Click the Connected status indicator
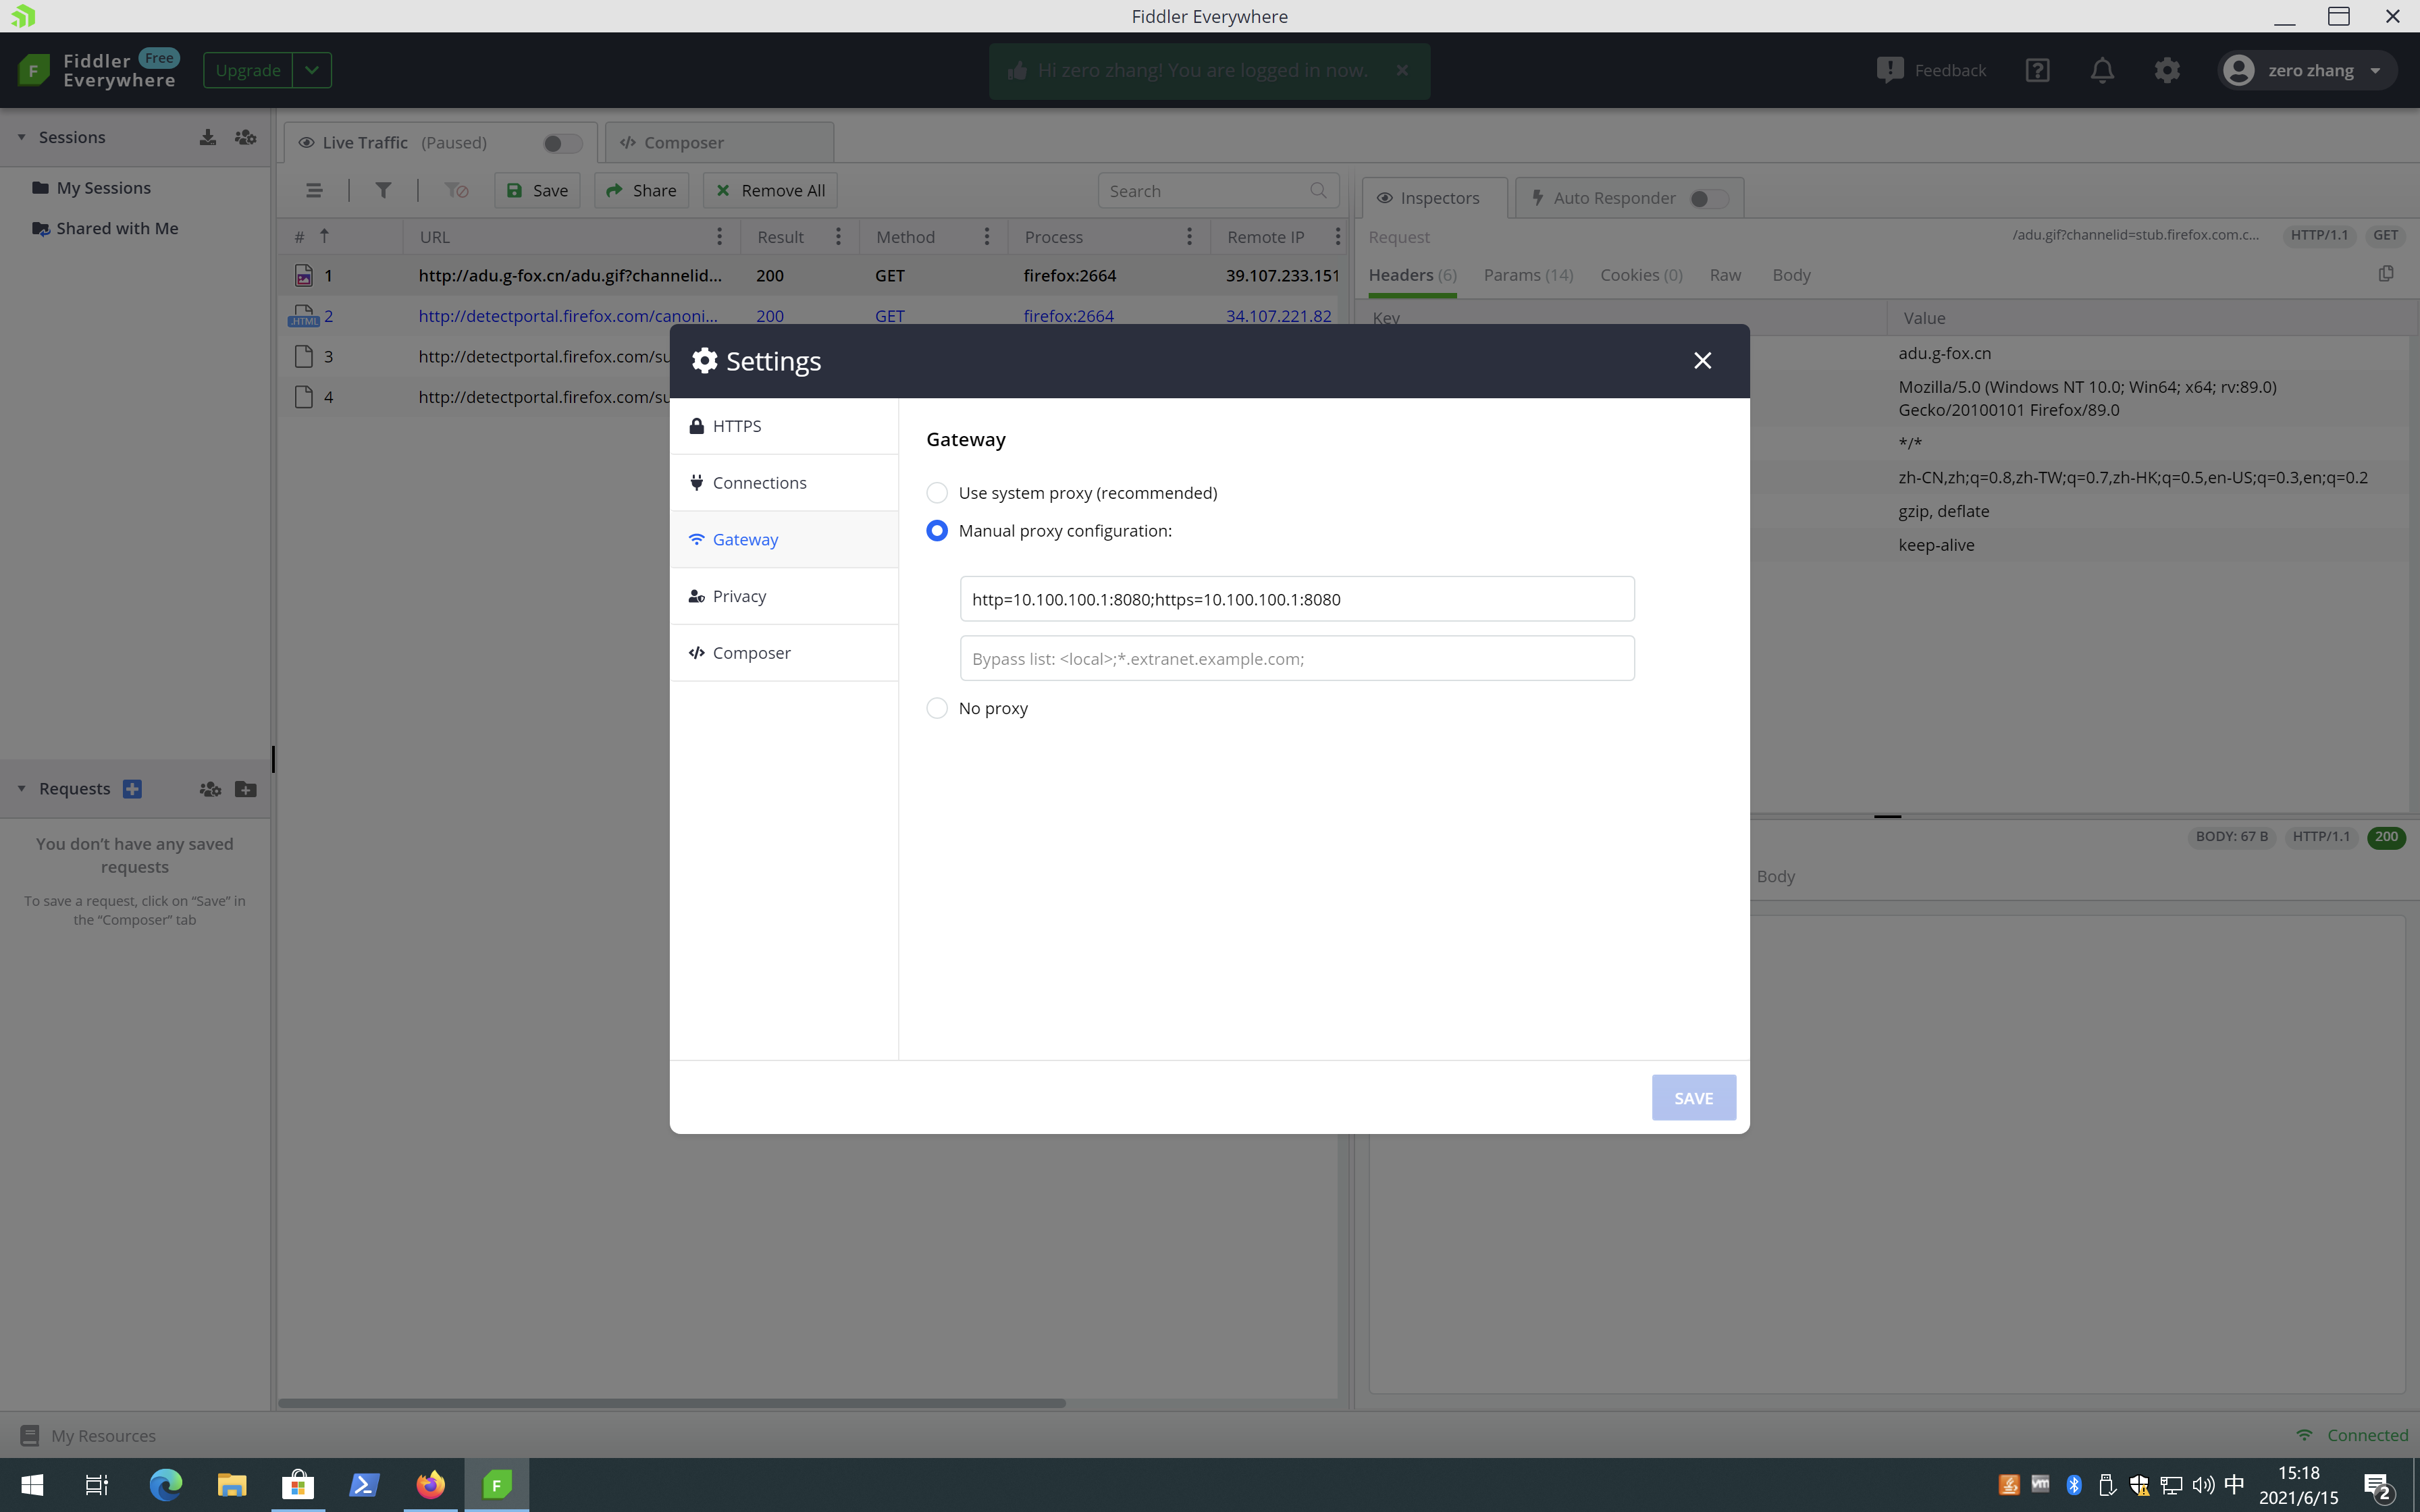2420x1512 pixels. [x=2352, y=1436]
